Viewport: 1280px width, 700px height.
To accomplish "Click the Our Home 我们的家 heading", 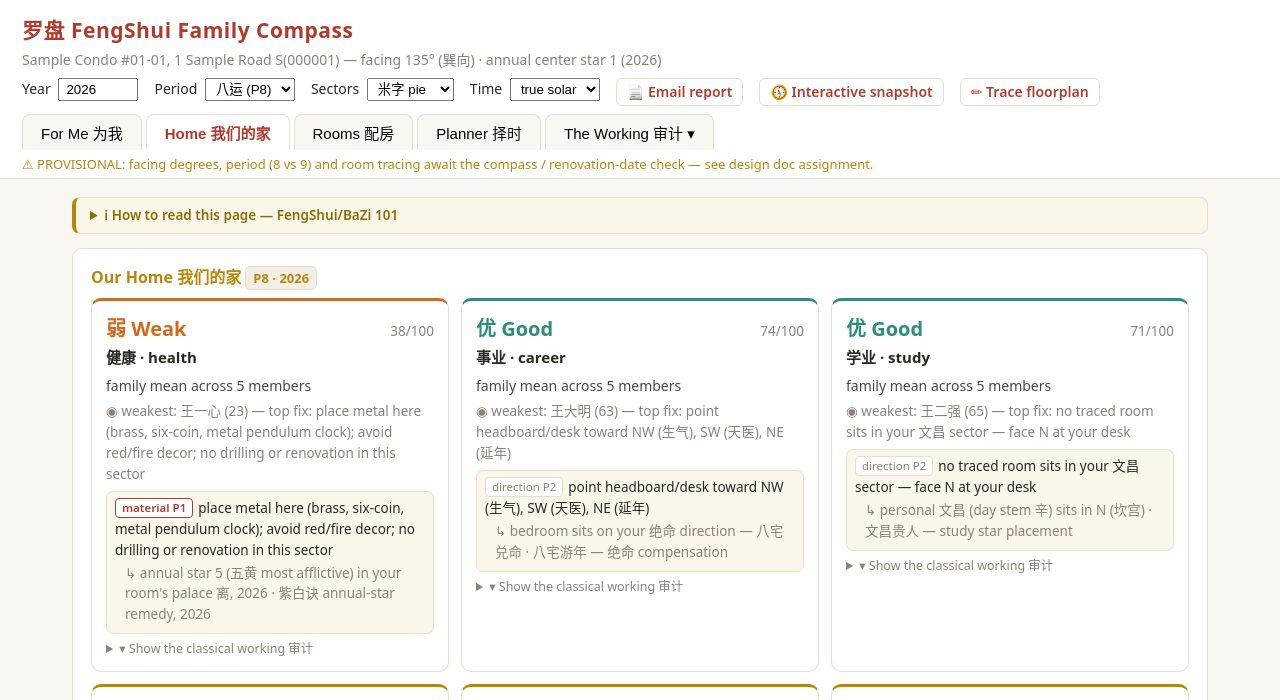I will tap(166, 277).
